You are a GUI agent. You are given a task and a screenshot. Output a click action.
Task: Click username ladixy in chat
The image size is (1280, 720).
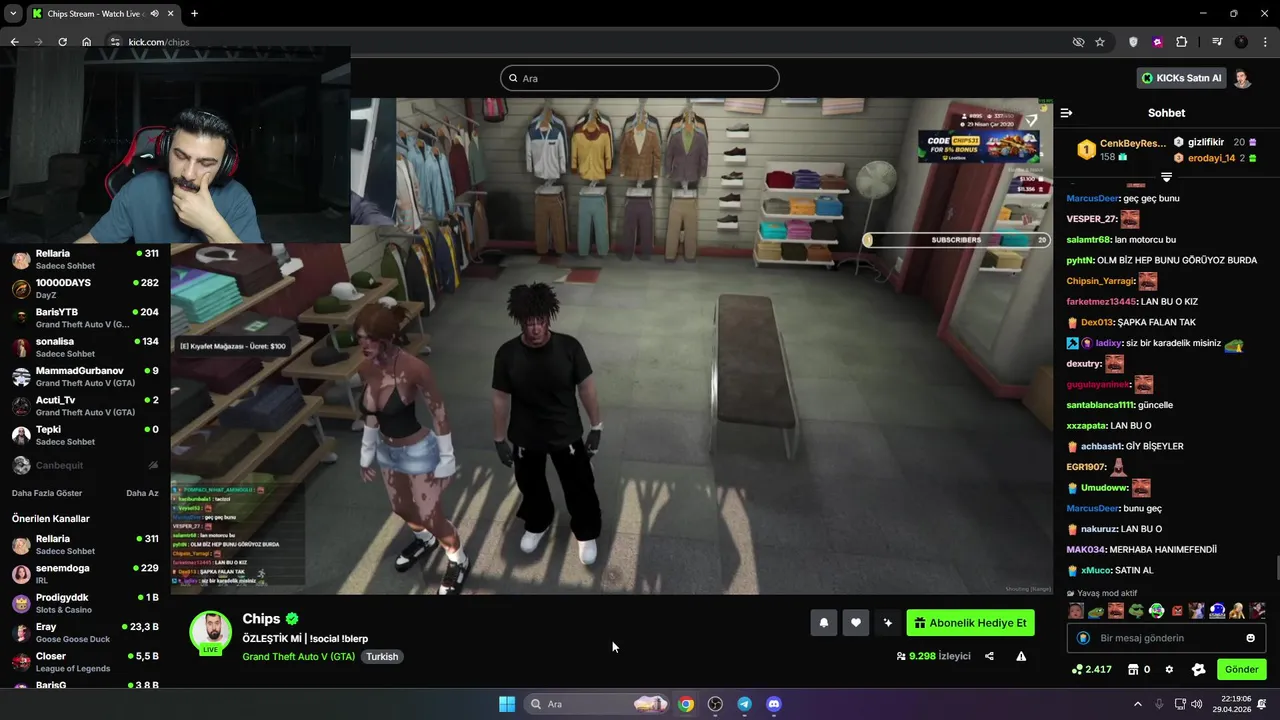coord(1108,343)
